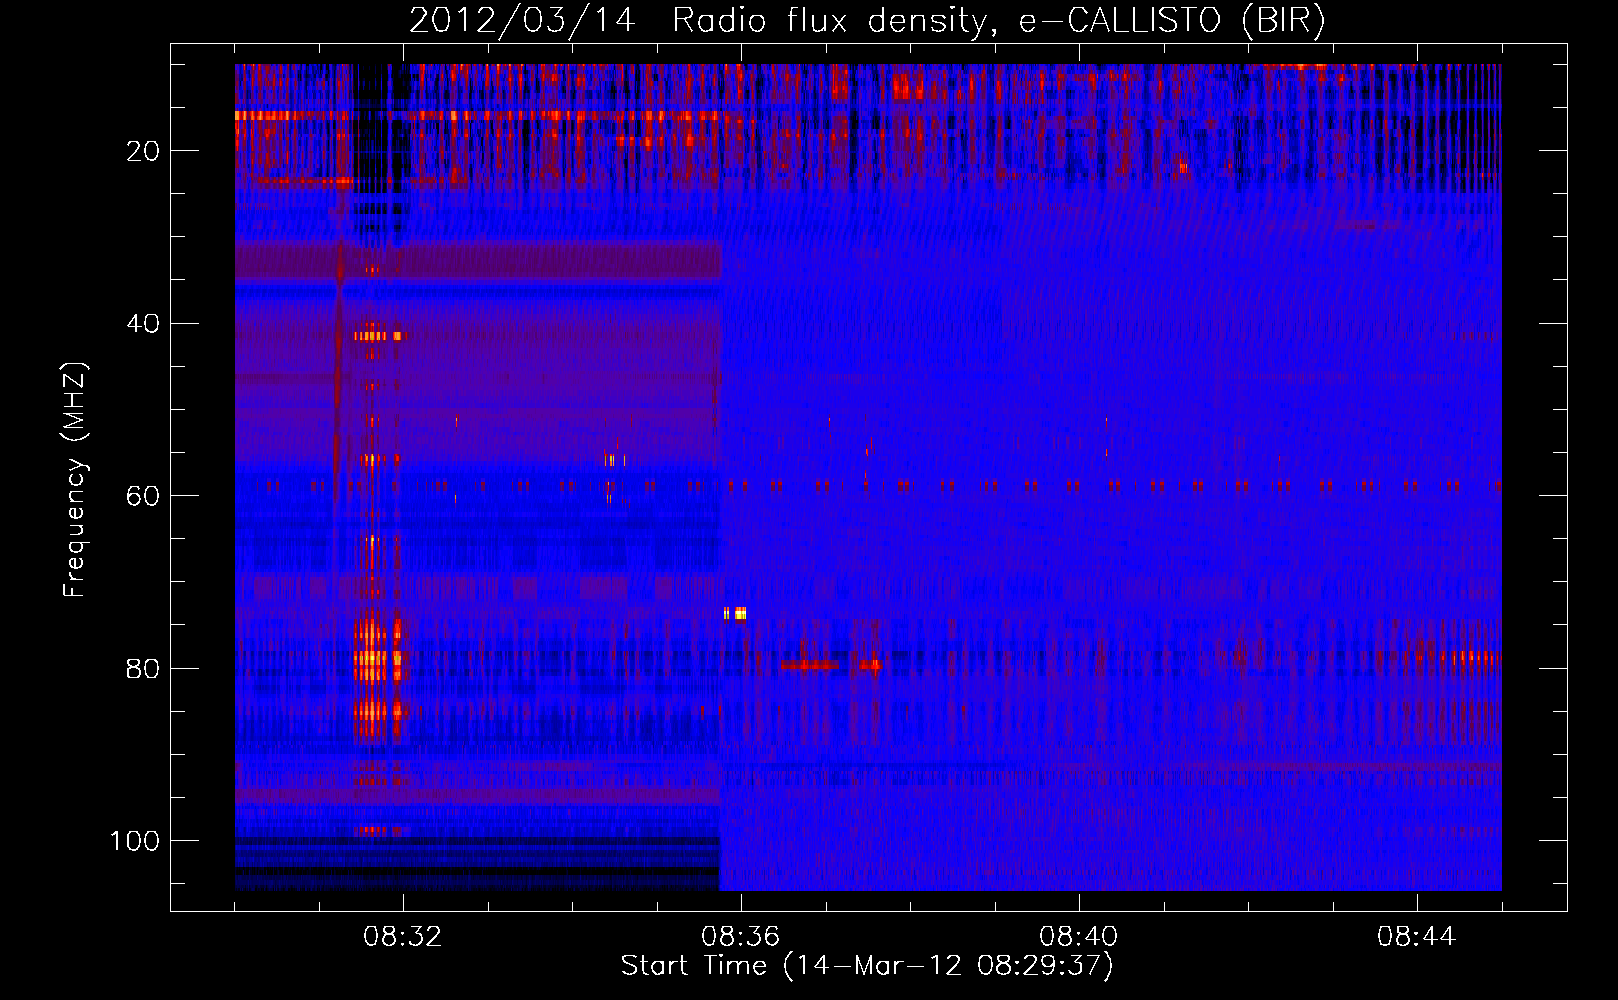The height and width of the screenshot is (1000, 1618).
Task: Click the "Start Time (14-Mar-12 08:29:37)" label
Action: pyautogui.click(x=867, y=966)
